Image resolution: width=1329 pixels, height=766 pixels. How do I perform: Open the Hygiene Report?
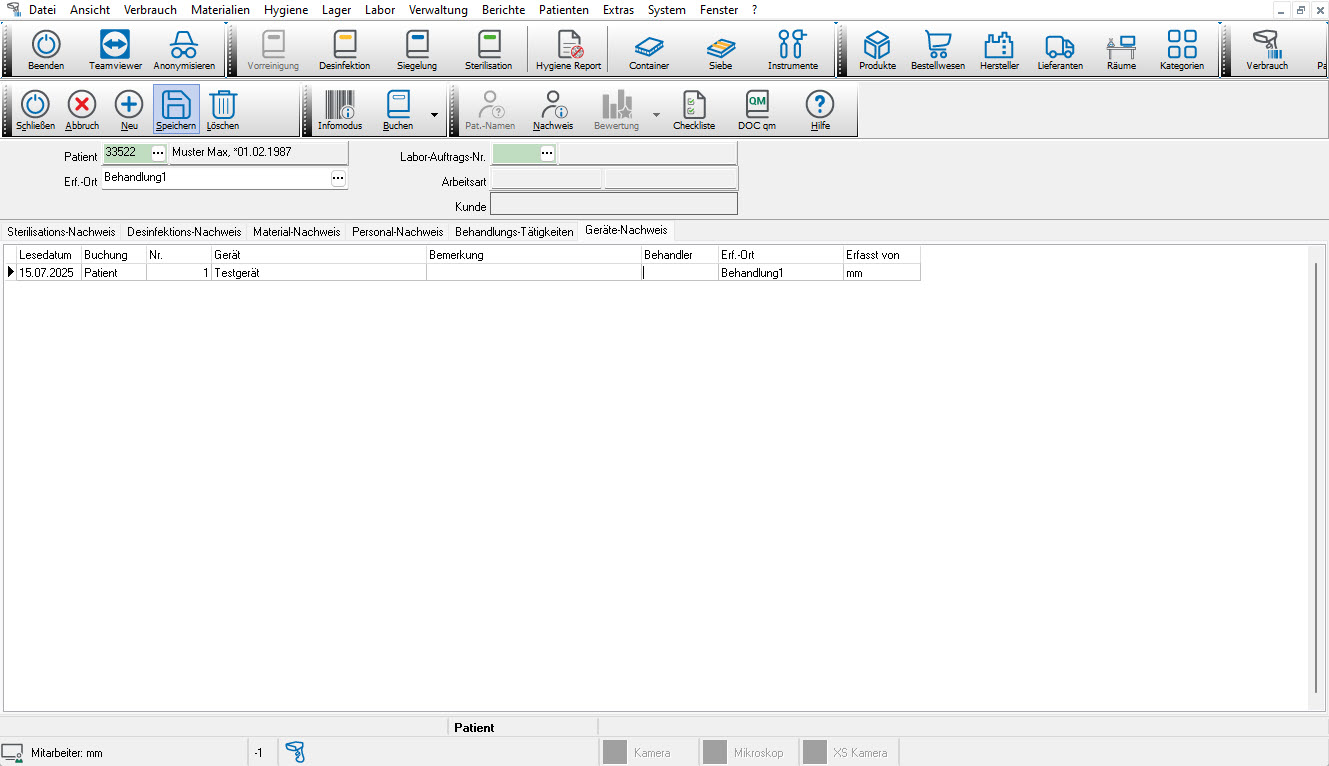point(568,49)
